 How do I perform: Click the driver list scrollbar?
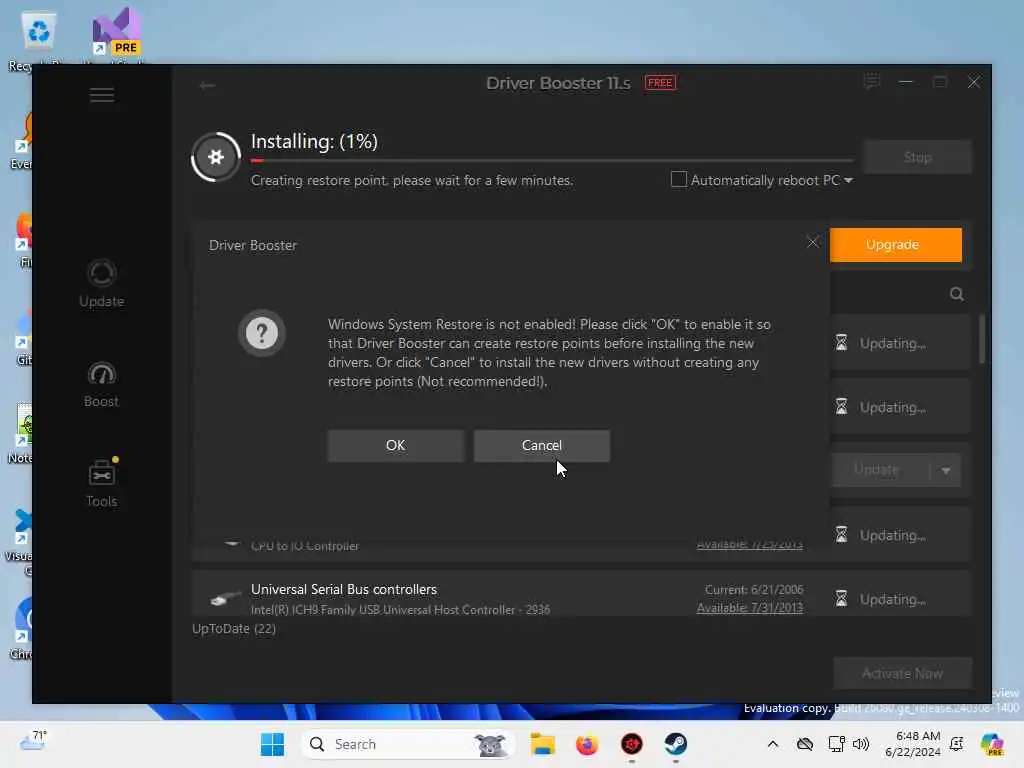pos(982,340)
